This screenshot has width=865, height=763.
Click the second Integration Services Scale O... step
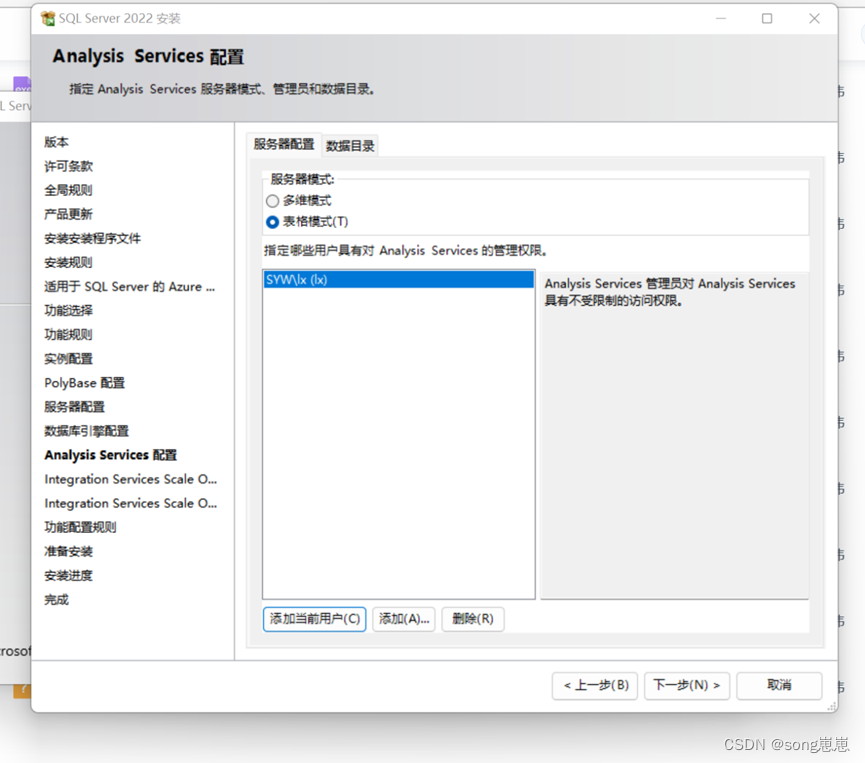click(x=131, y=504)
